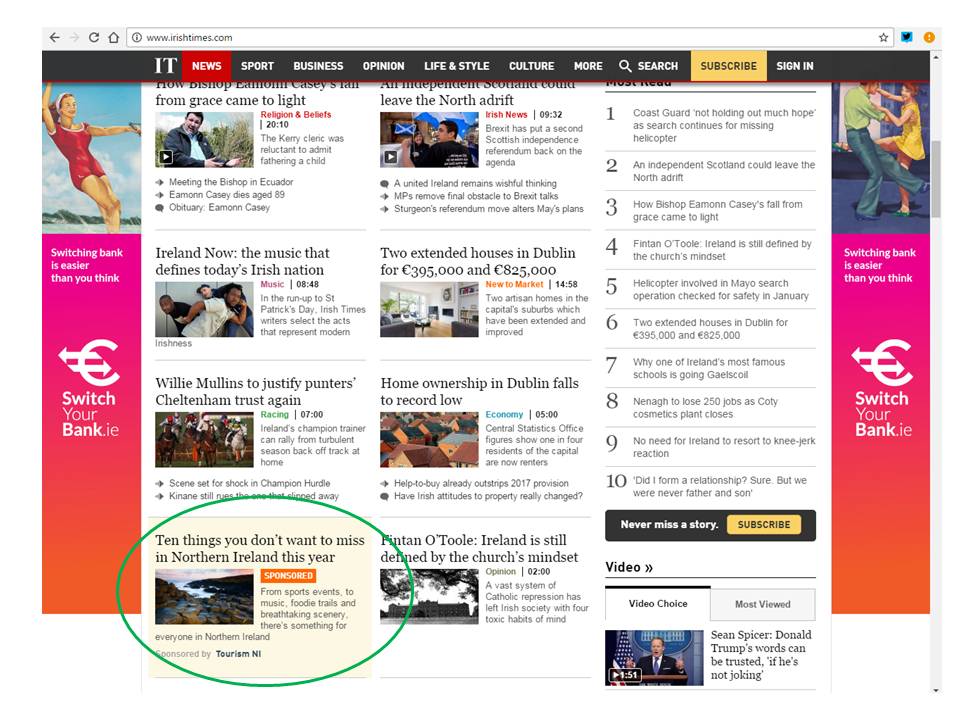Viewport: 960px width, 720px height.
Task: Go to browser home icon
Action: tap(113, 37)
